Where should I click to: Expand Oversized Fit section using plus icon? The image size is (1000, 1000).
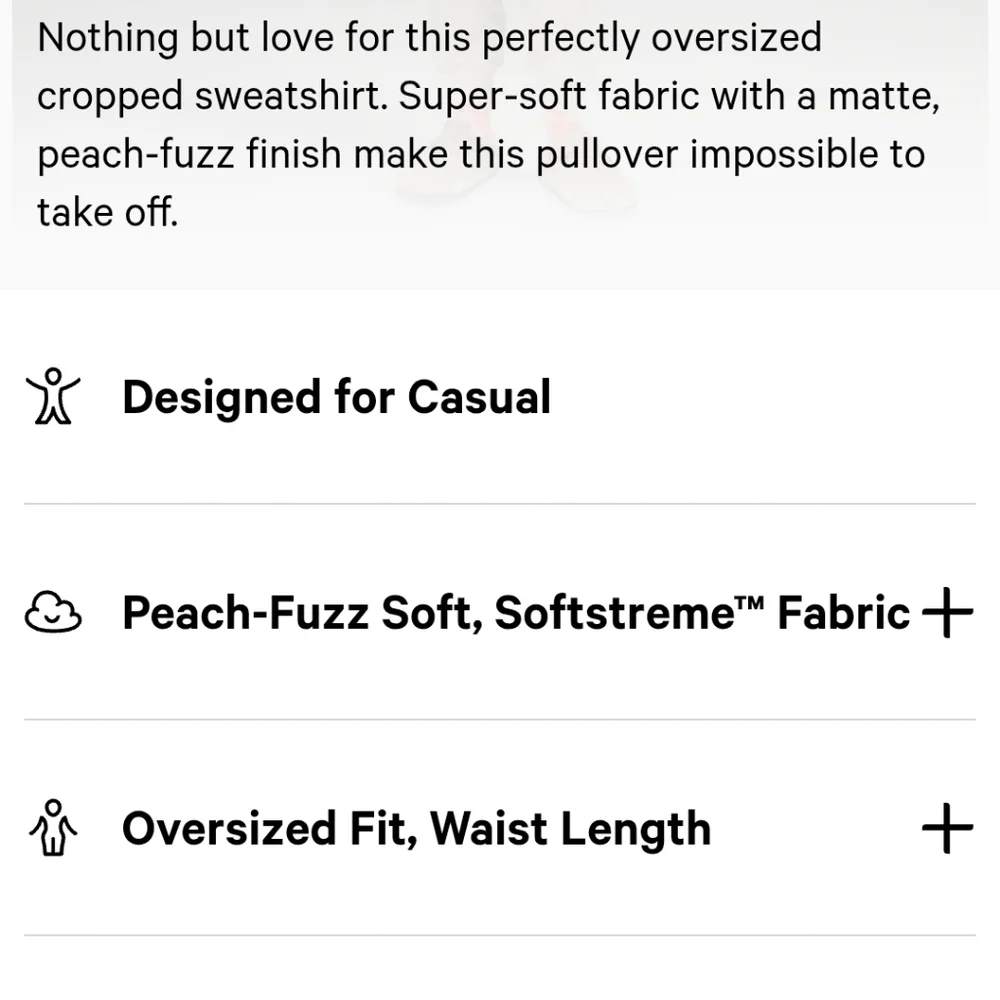click(x=945, y=829)
